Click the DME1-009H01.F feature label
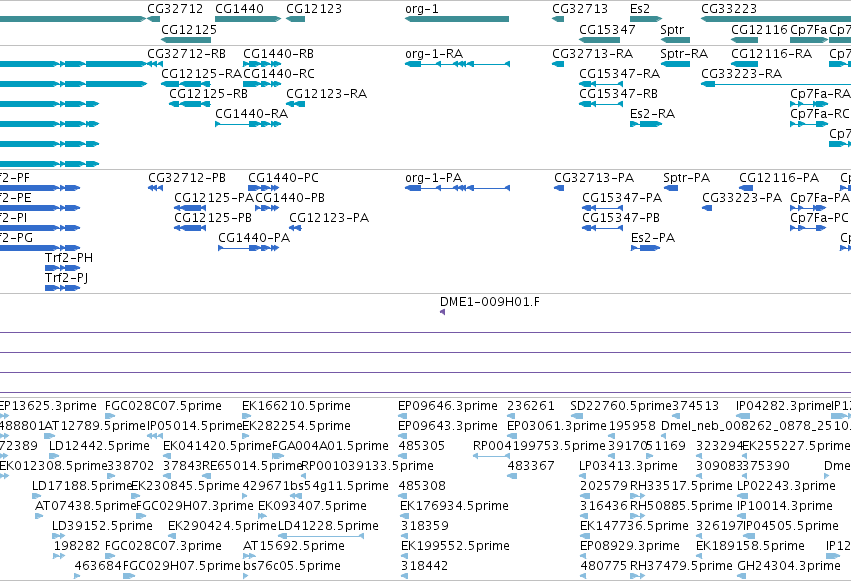 (490, 302)
